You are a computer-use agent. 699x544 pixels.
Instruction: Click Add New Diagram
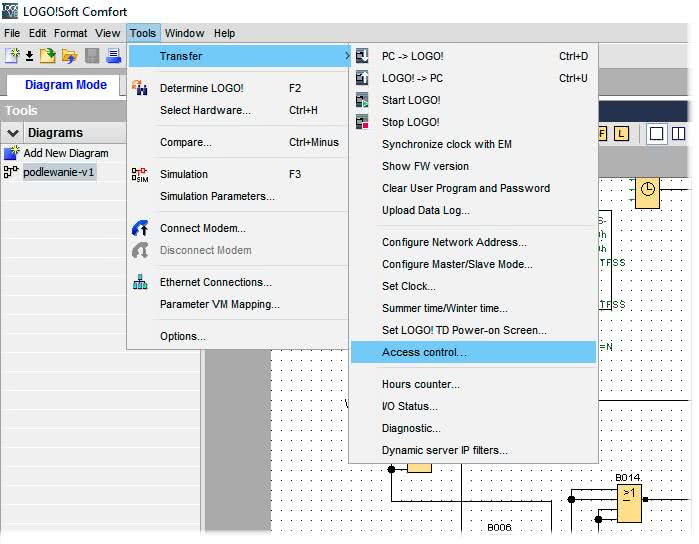coord(66,153)
